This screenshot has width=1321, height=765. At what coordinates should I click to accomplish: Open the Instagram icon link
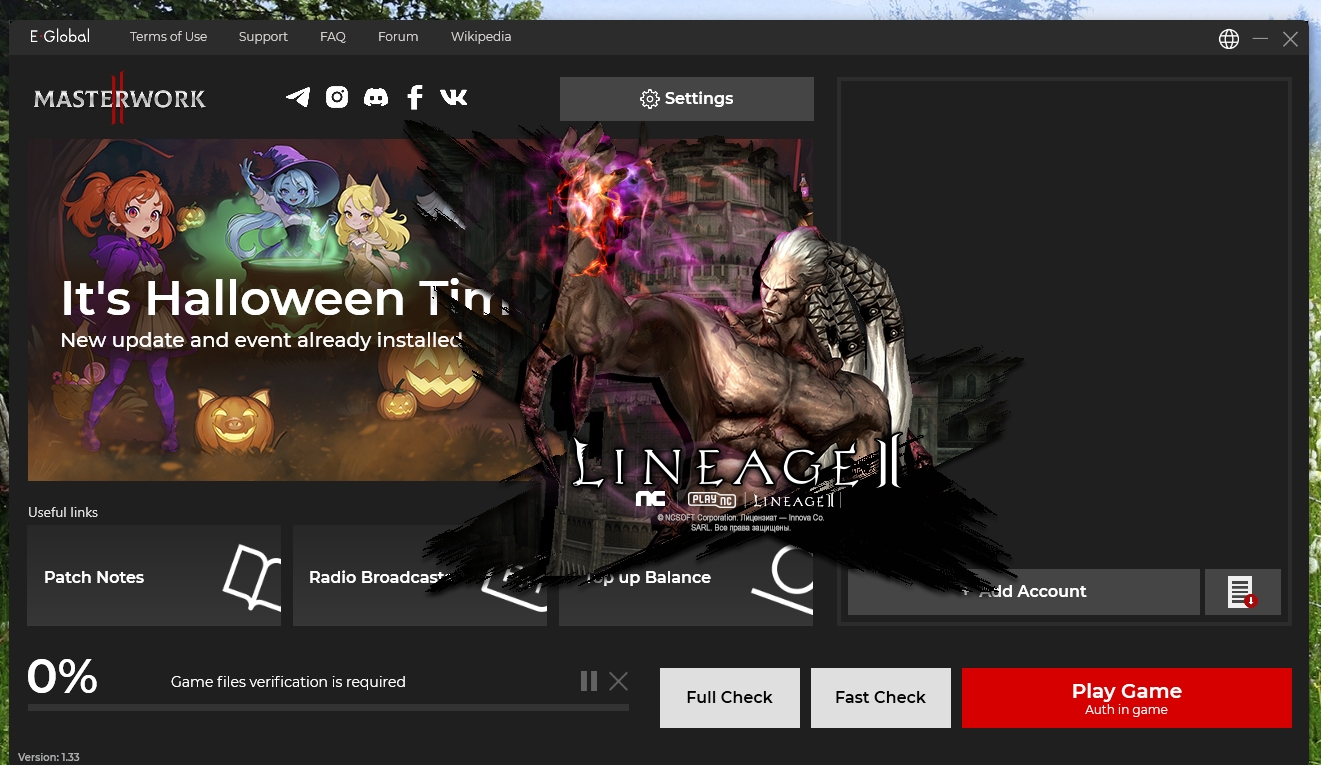[x=337, y=97]
